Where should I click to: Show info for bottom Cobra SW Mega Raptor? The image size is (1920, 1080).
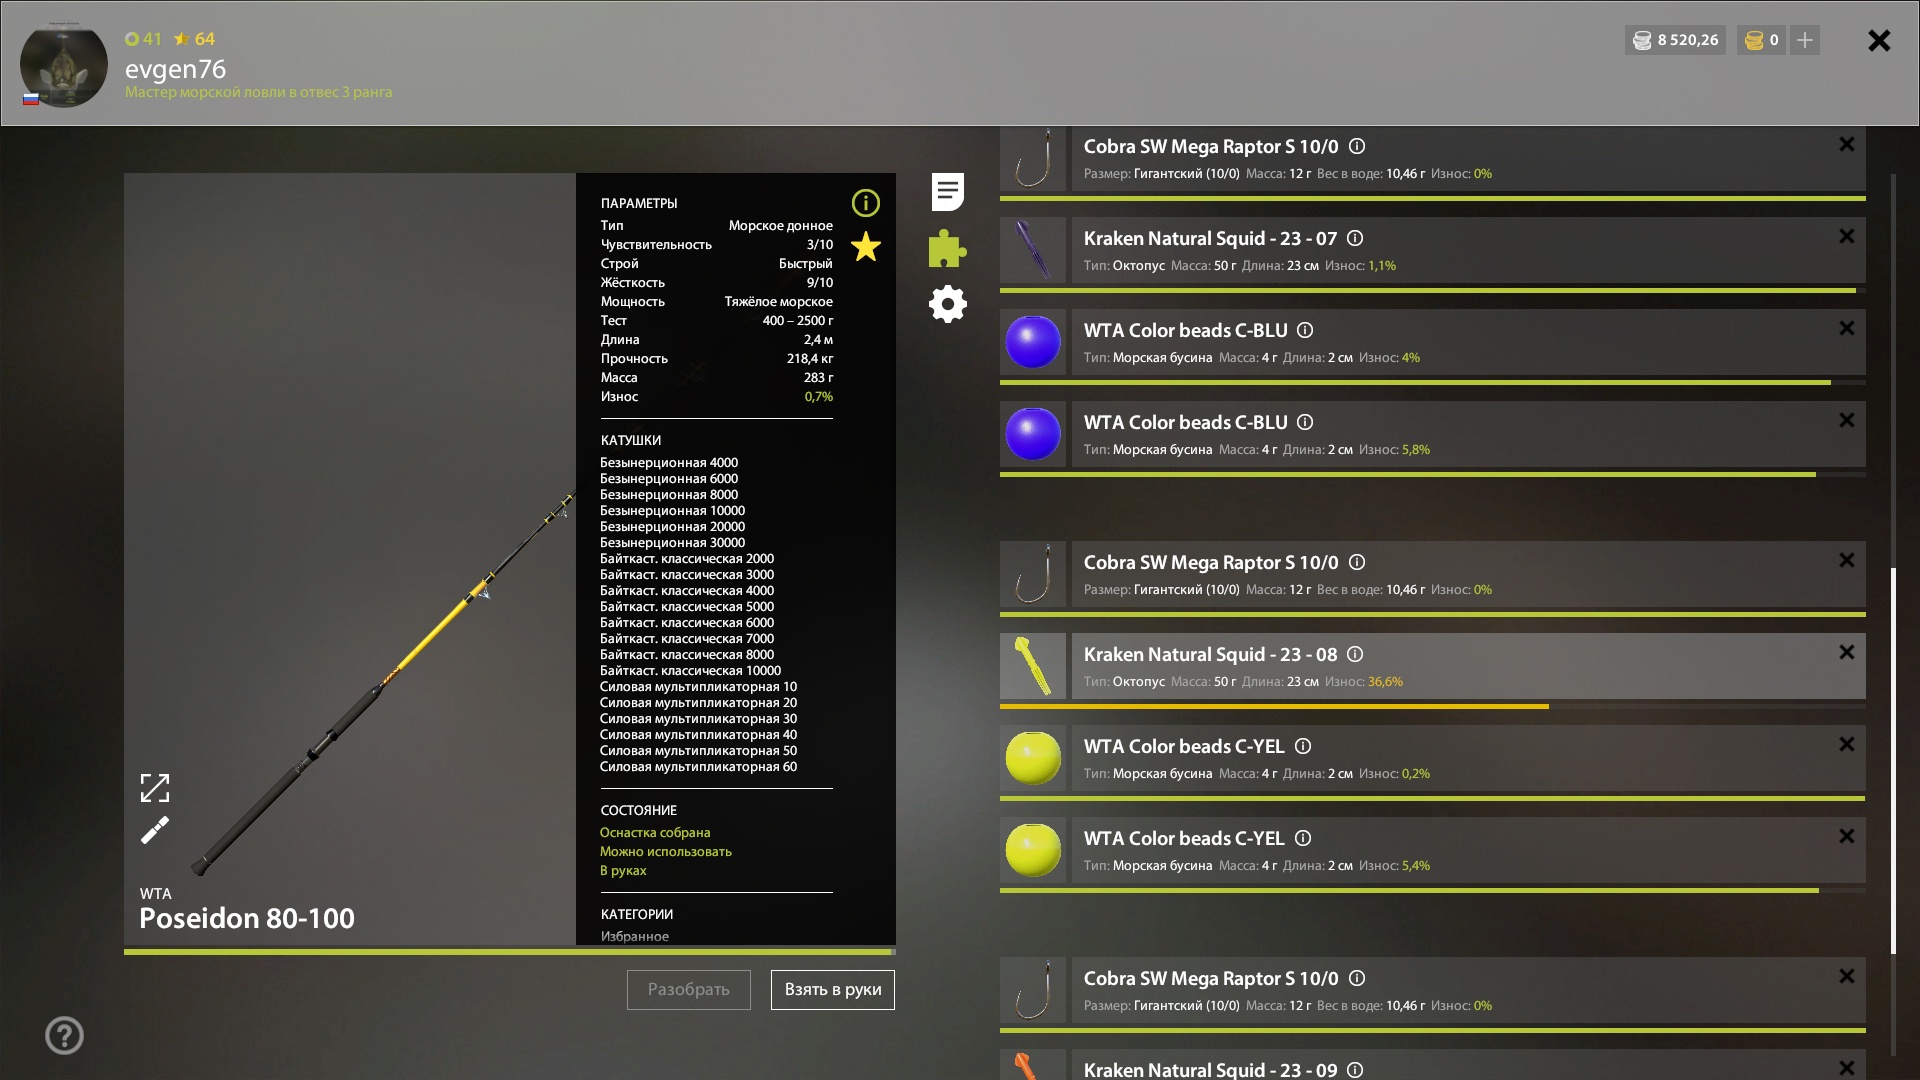[x=1357, y=978]
